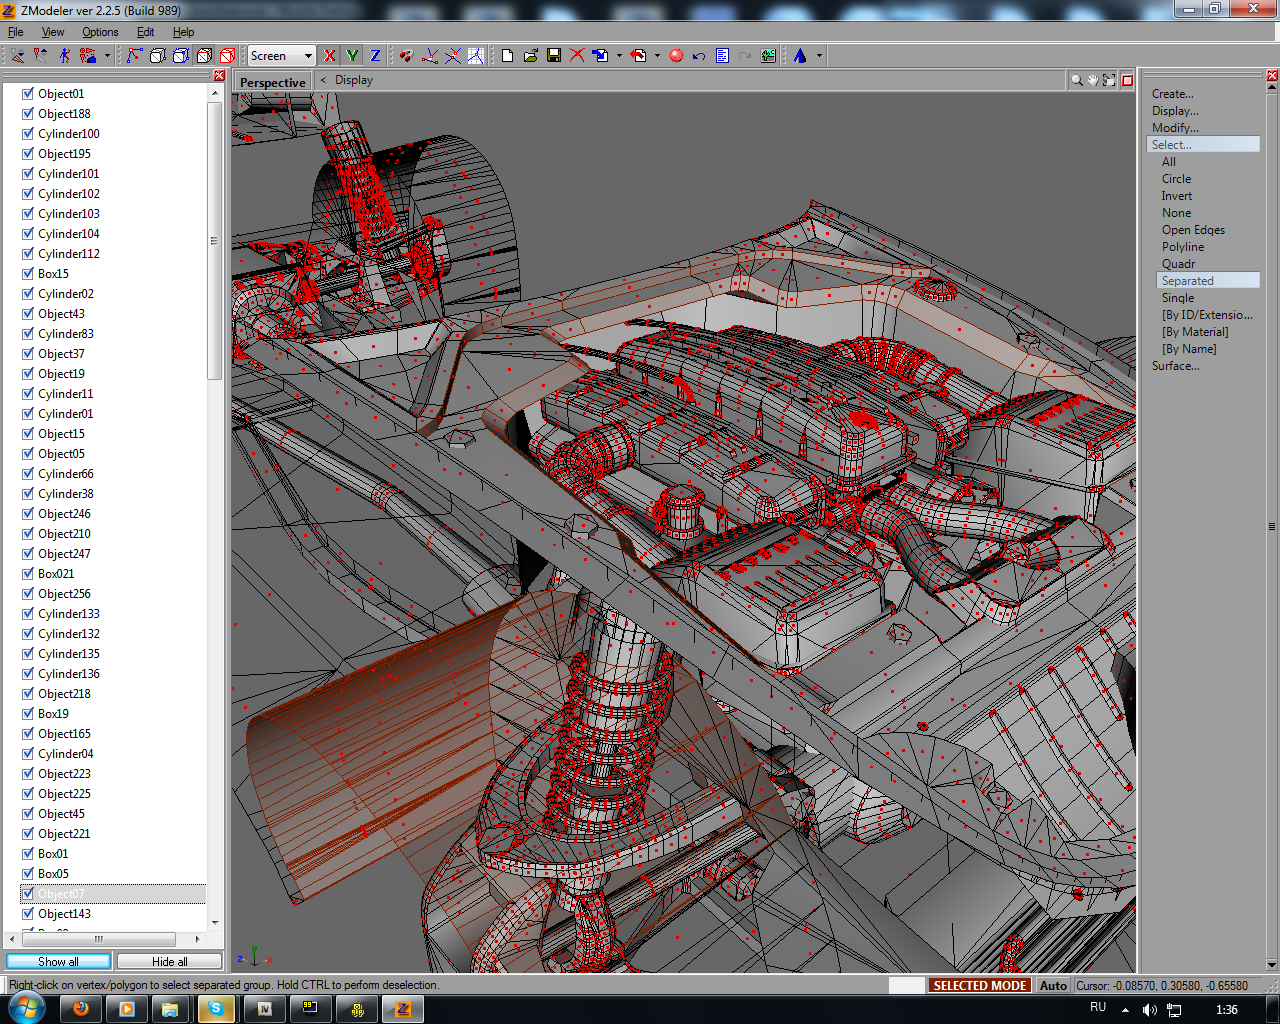Image resolution: width=1280 pixels, height=1024 pixels.
Task: Toggle the Z axis lock button
Action: (375, 56)
